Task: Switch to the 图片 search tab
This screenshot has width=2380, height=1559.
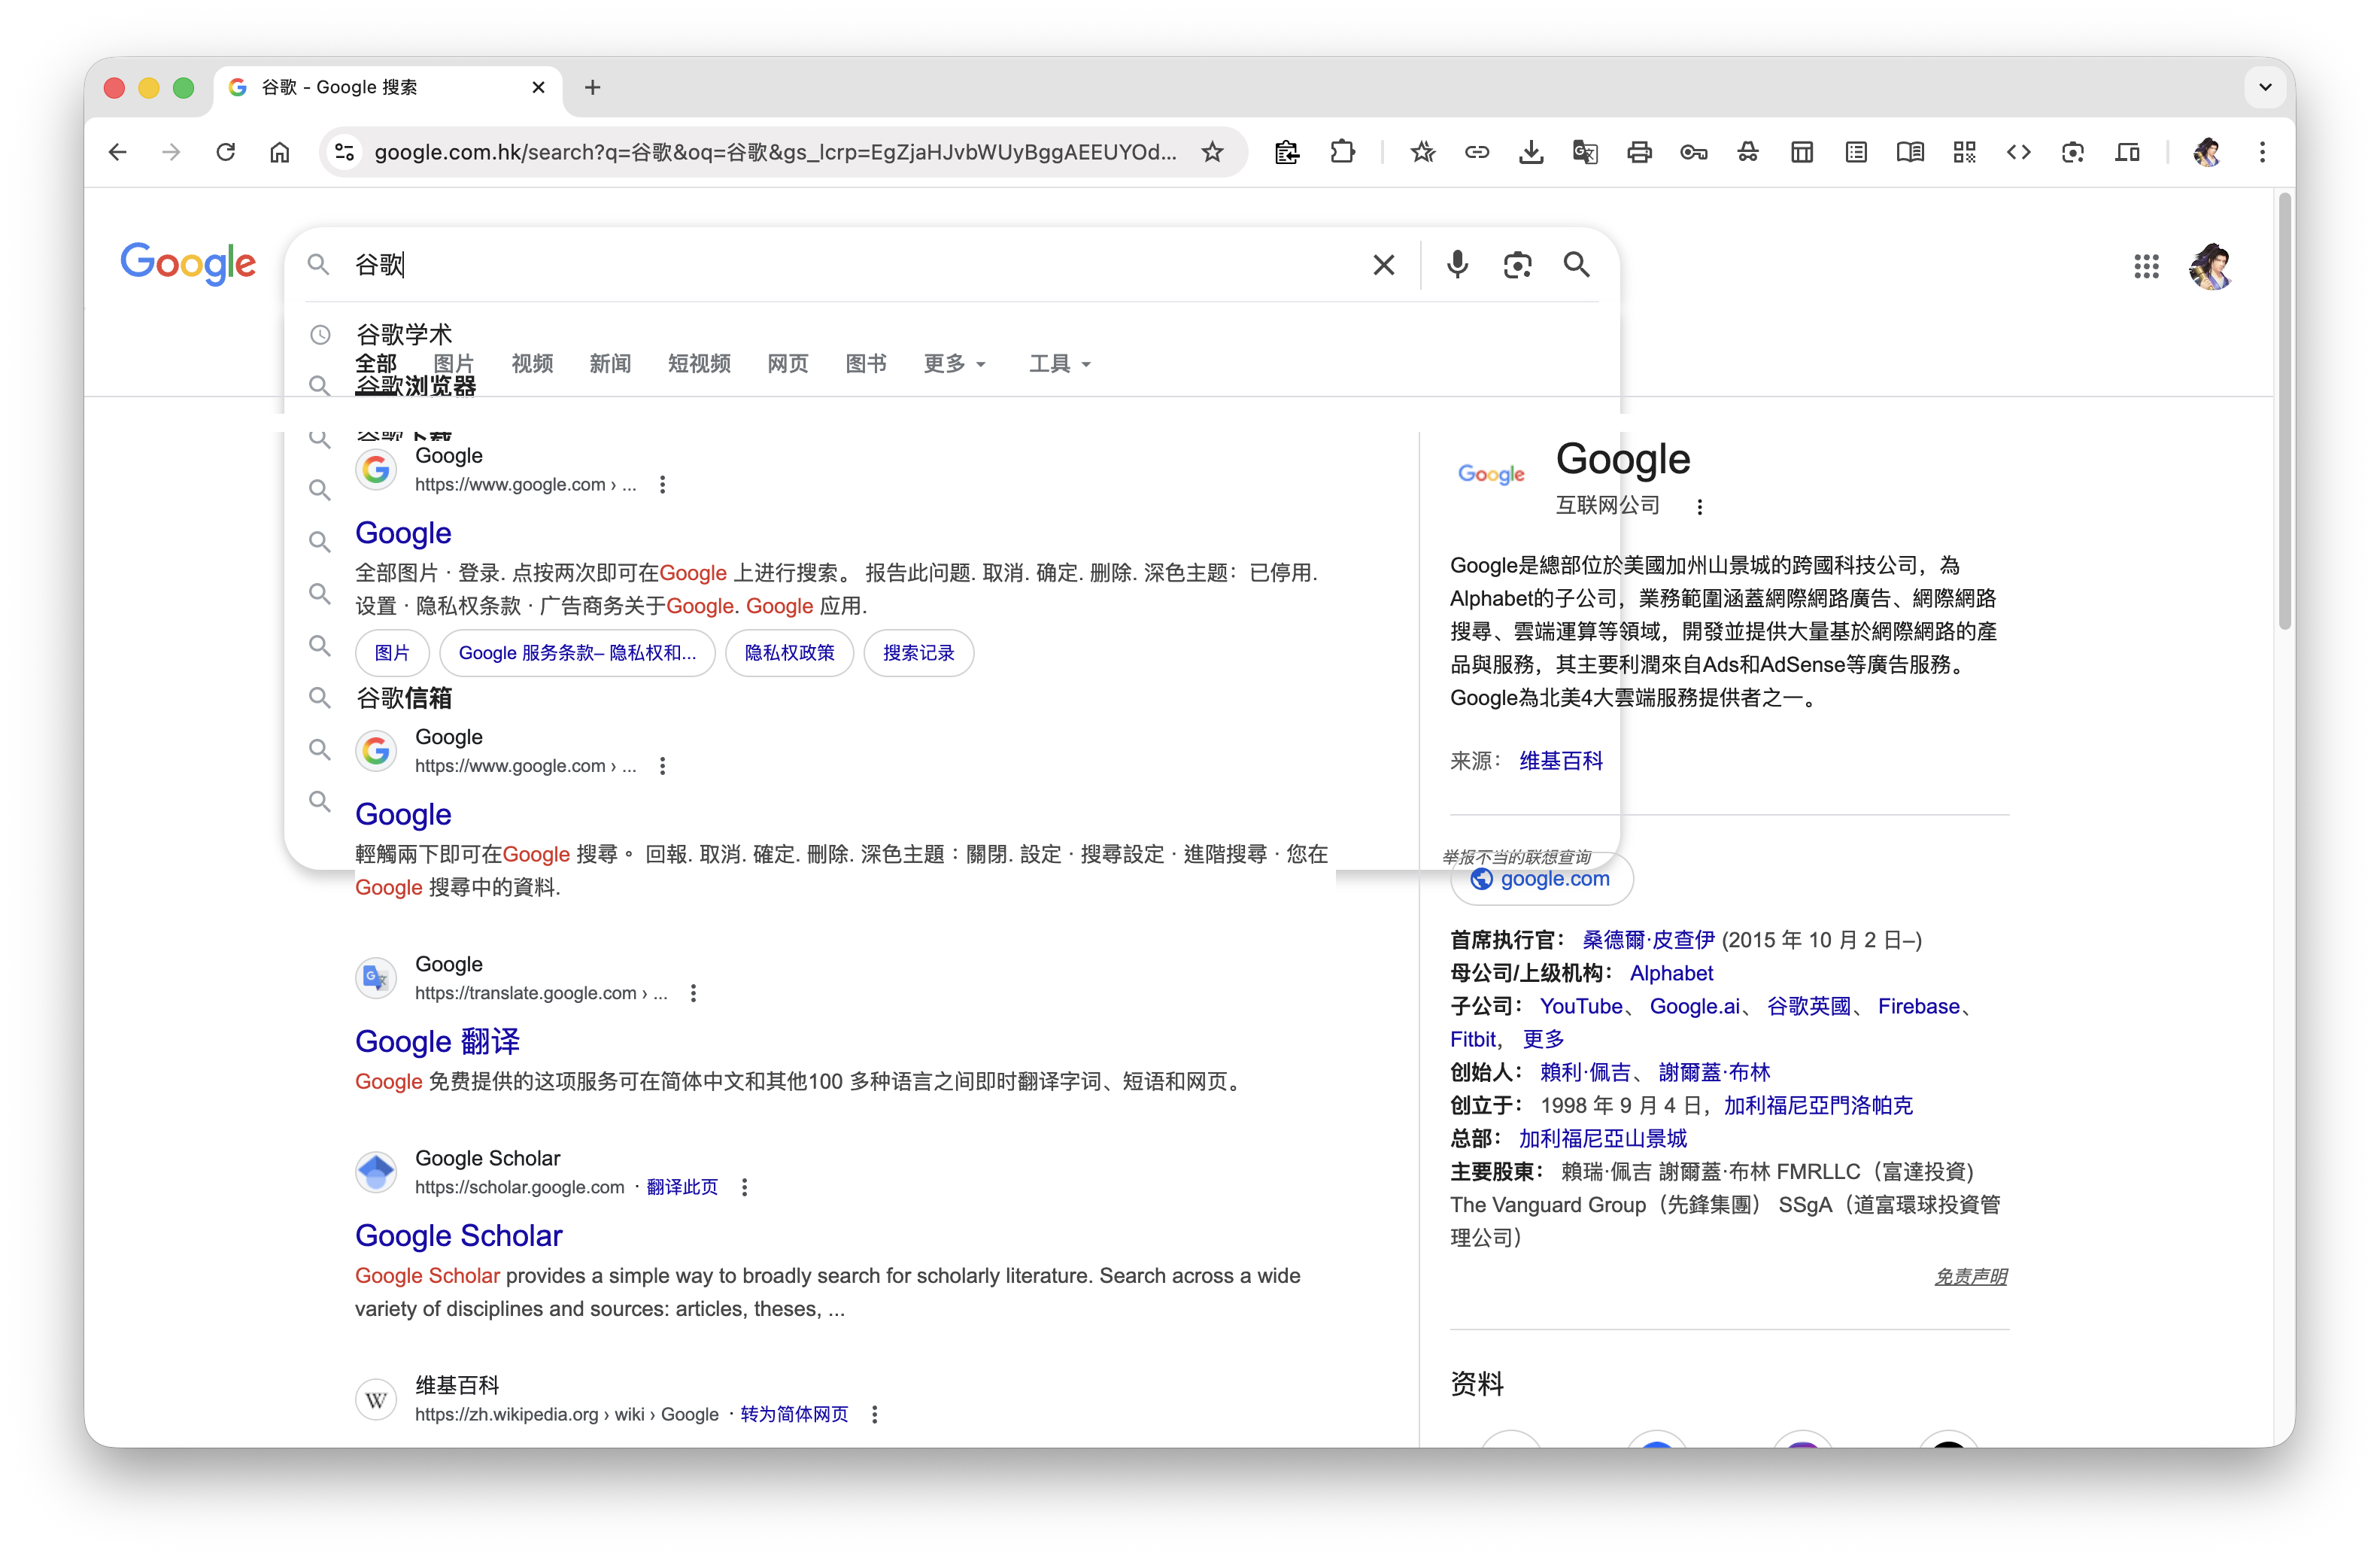Action: pos(455,364)
